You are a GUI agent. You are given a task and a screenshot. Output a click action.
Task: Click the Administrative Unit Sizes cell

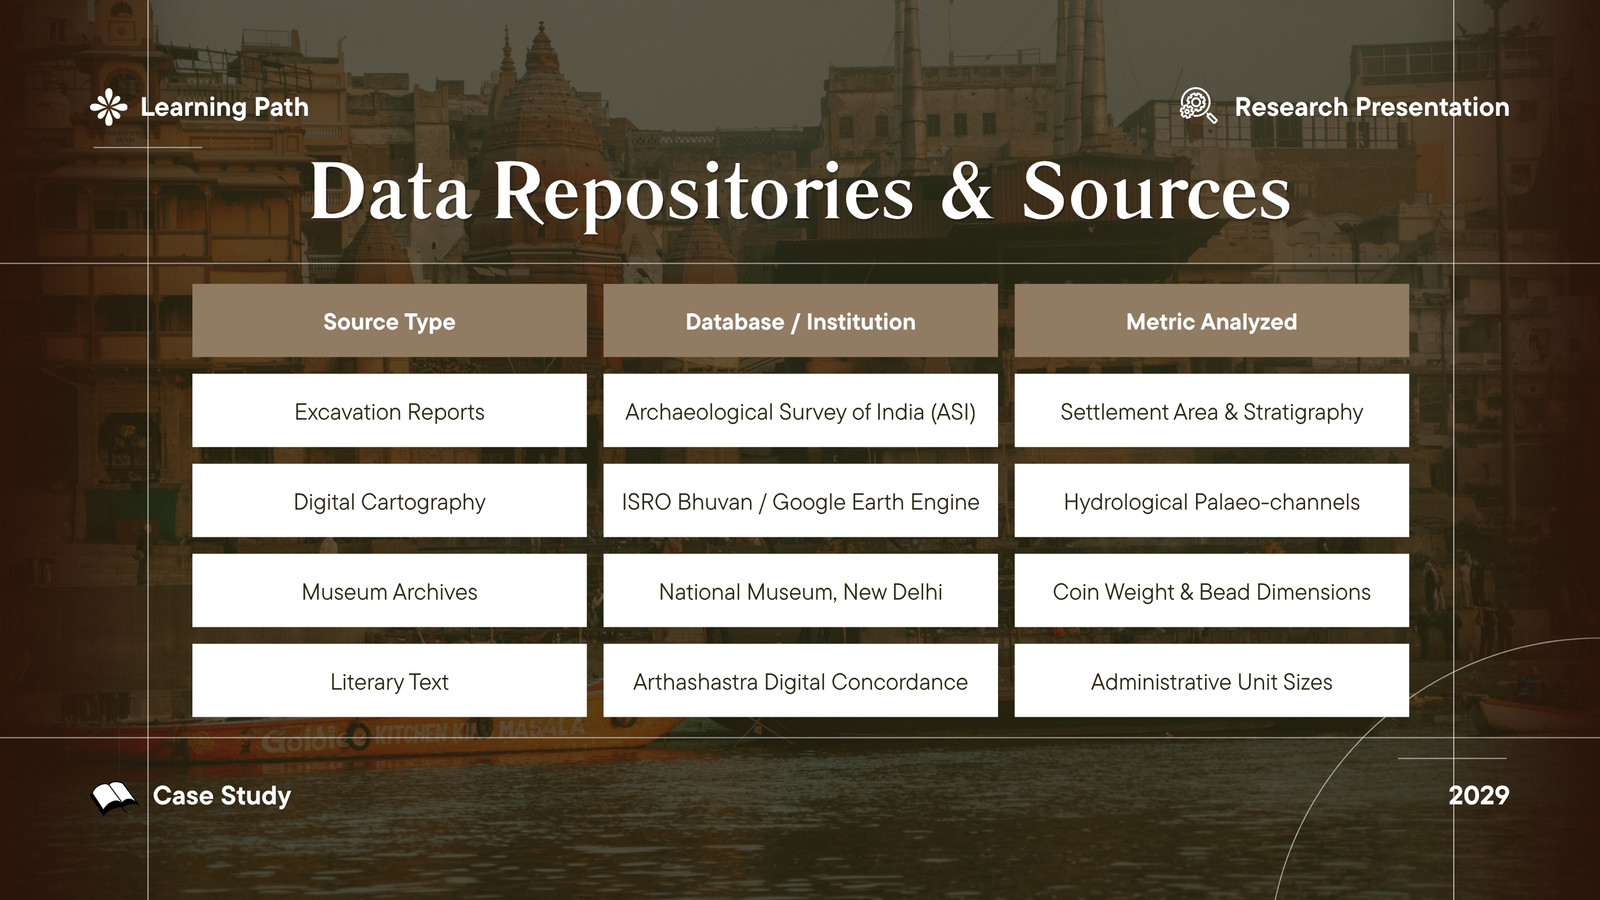coord(1211,681)
